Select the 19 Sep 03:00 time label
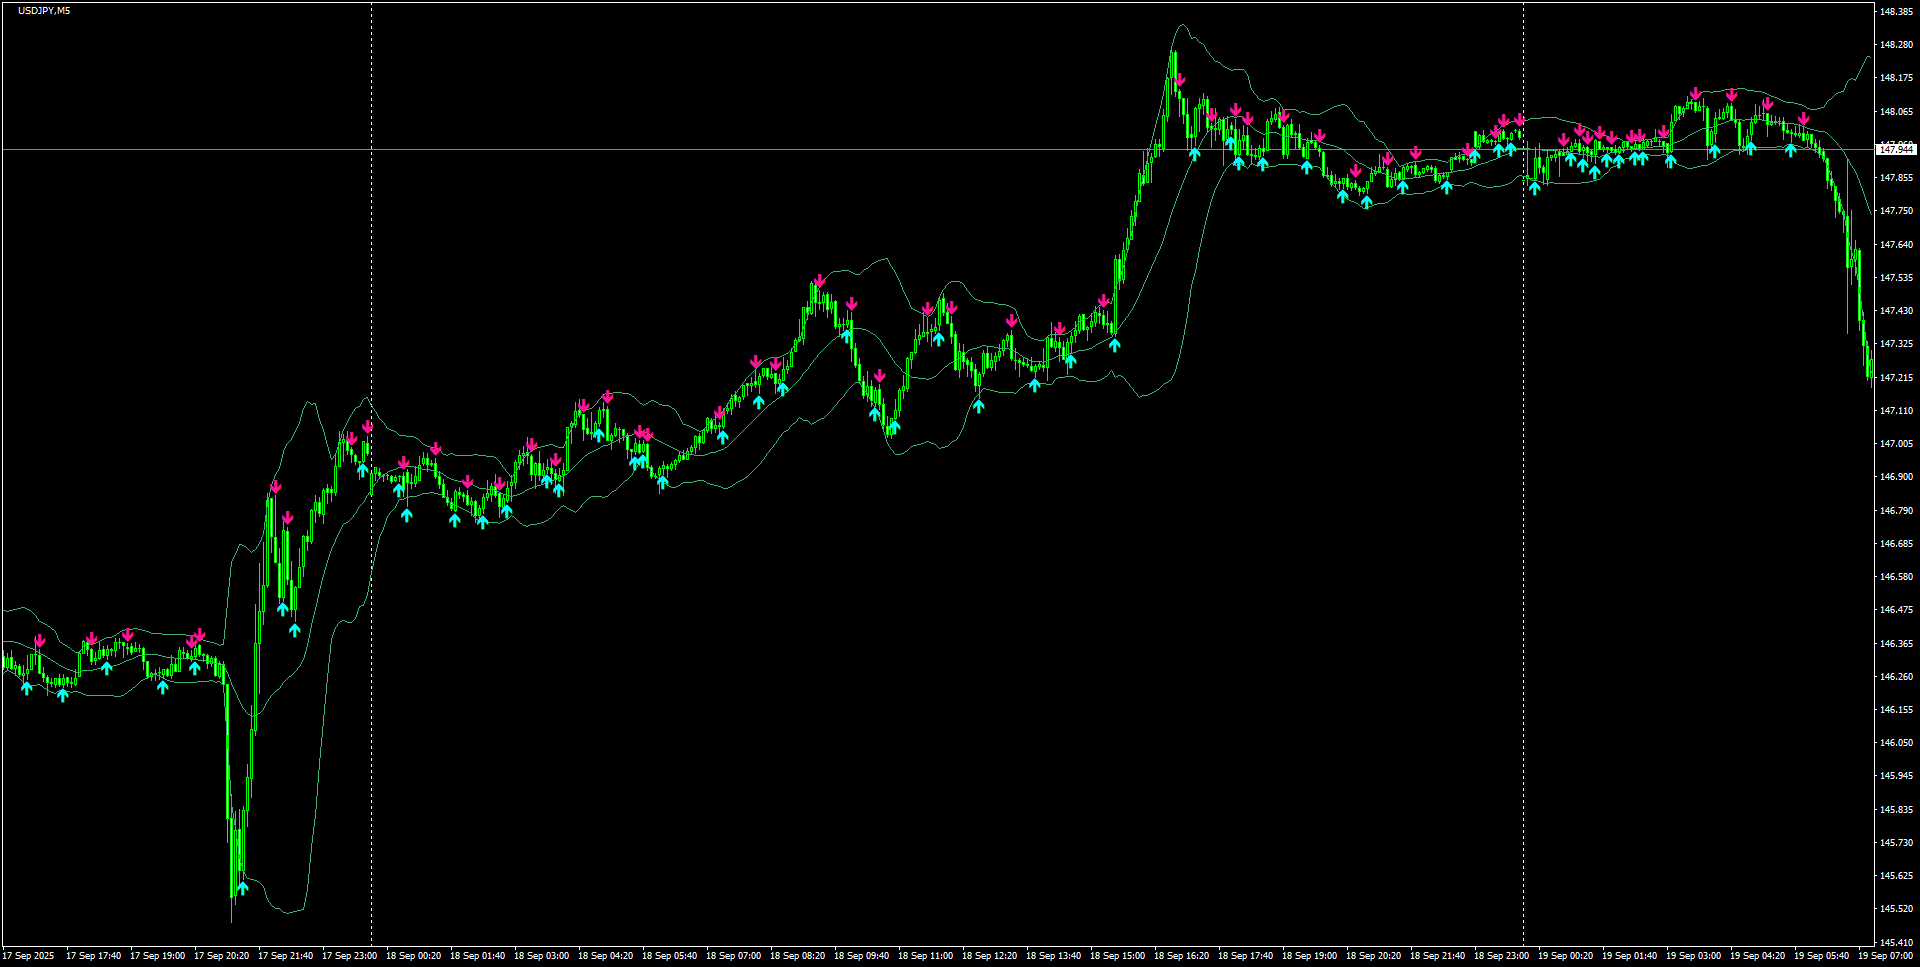Screen dimensions: 1920x967 click(x=1693, y=956)
